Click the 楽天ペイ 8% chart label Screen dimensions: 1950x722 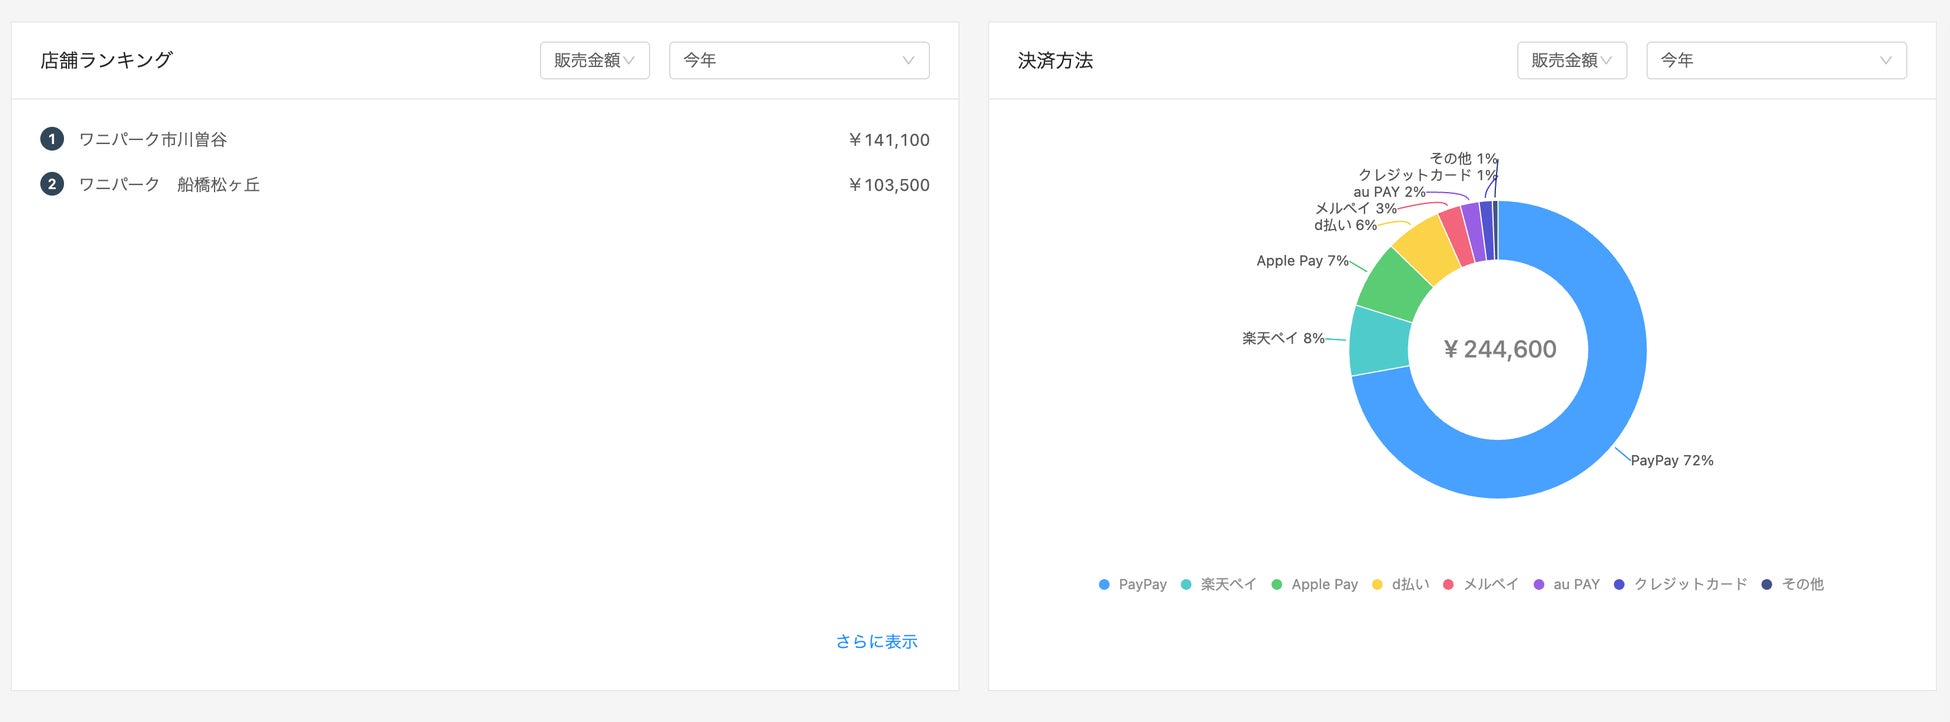(x=1283, y=338)
